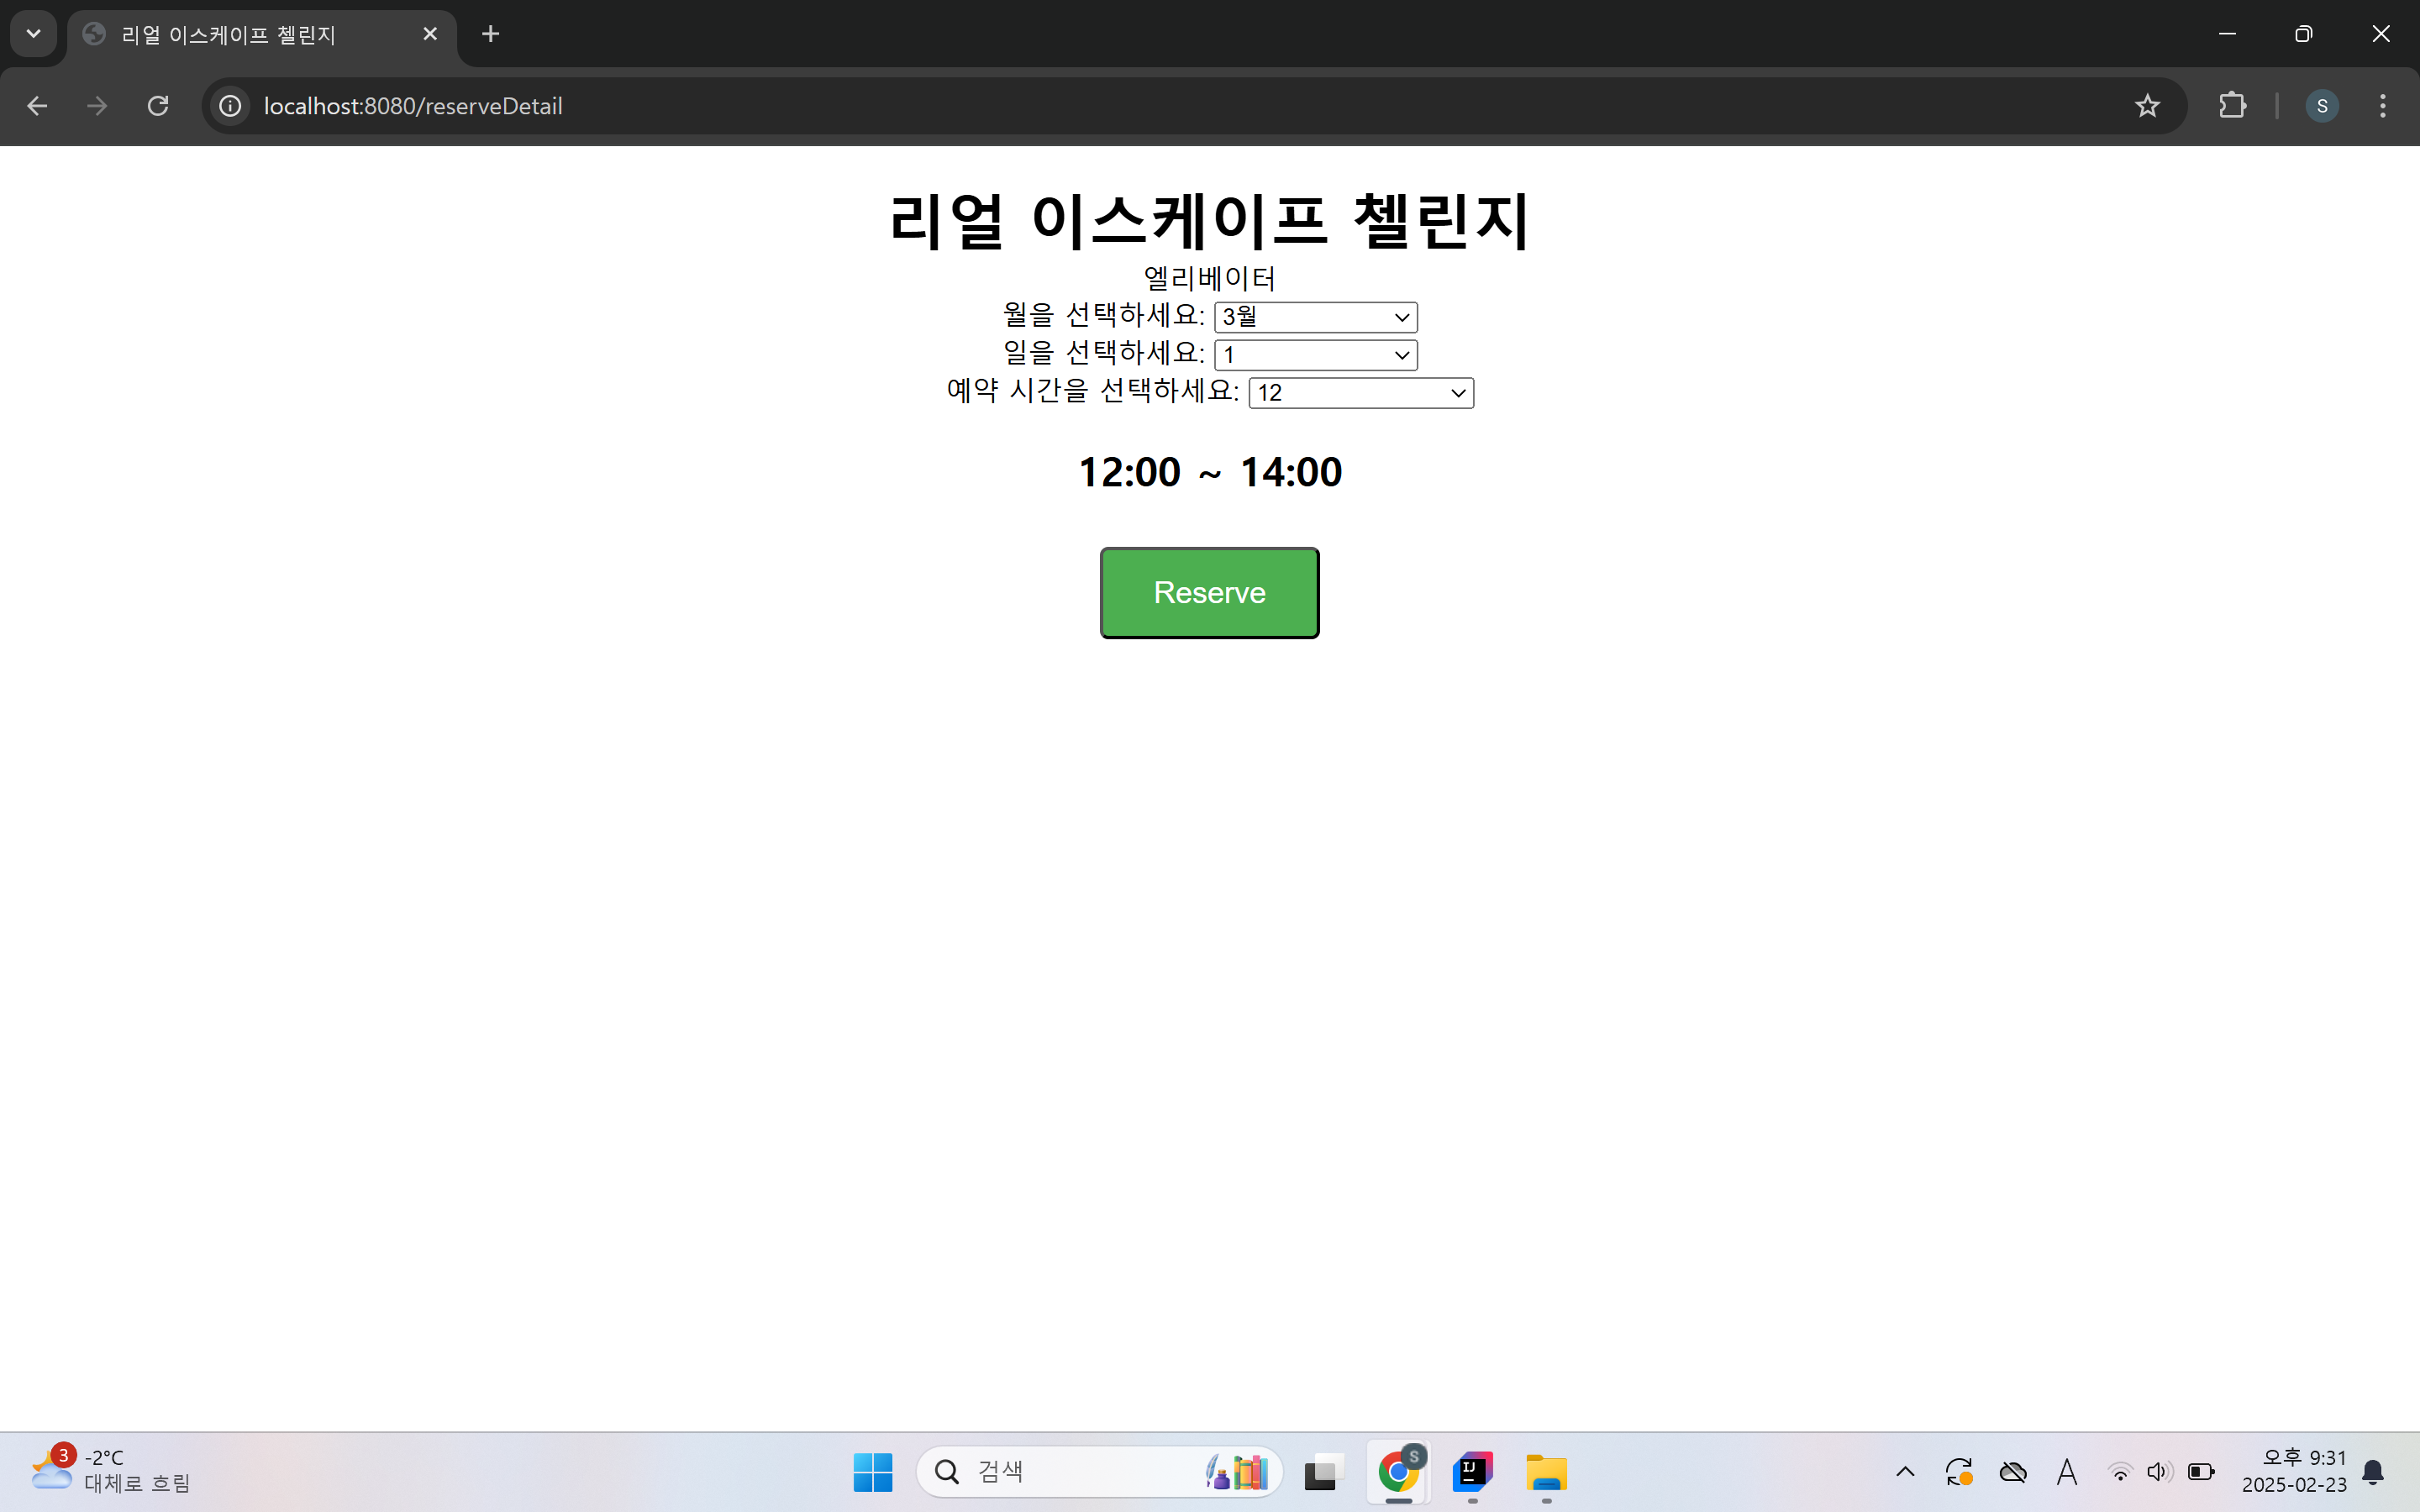This screenshot has width=2420, height=1512.
Task: Open the day dropdown showing 1
Action: coord(1315,355)
